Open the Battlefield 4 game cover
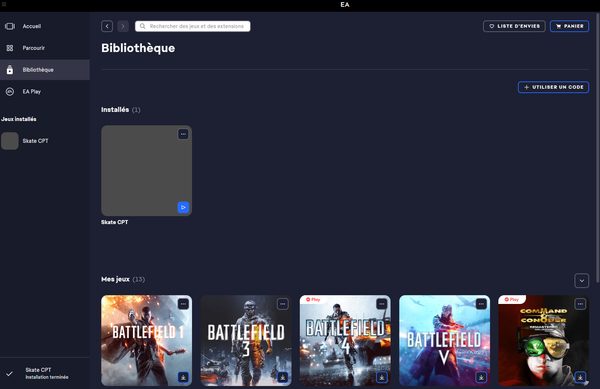This screenshot has width=600, height=389. pos(345,340)
